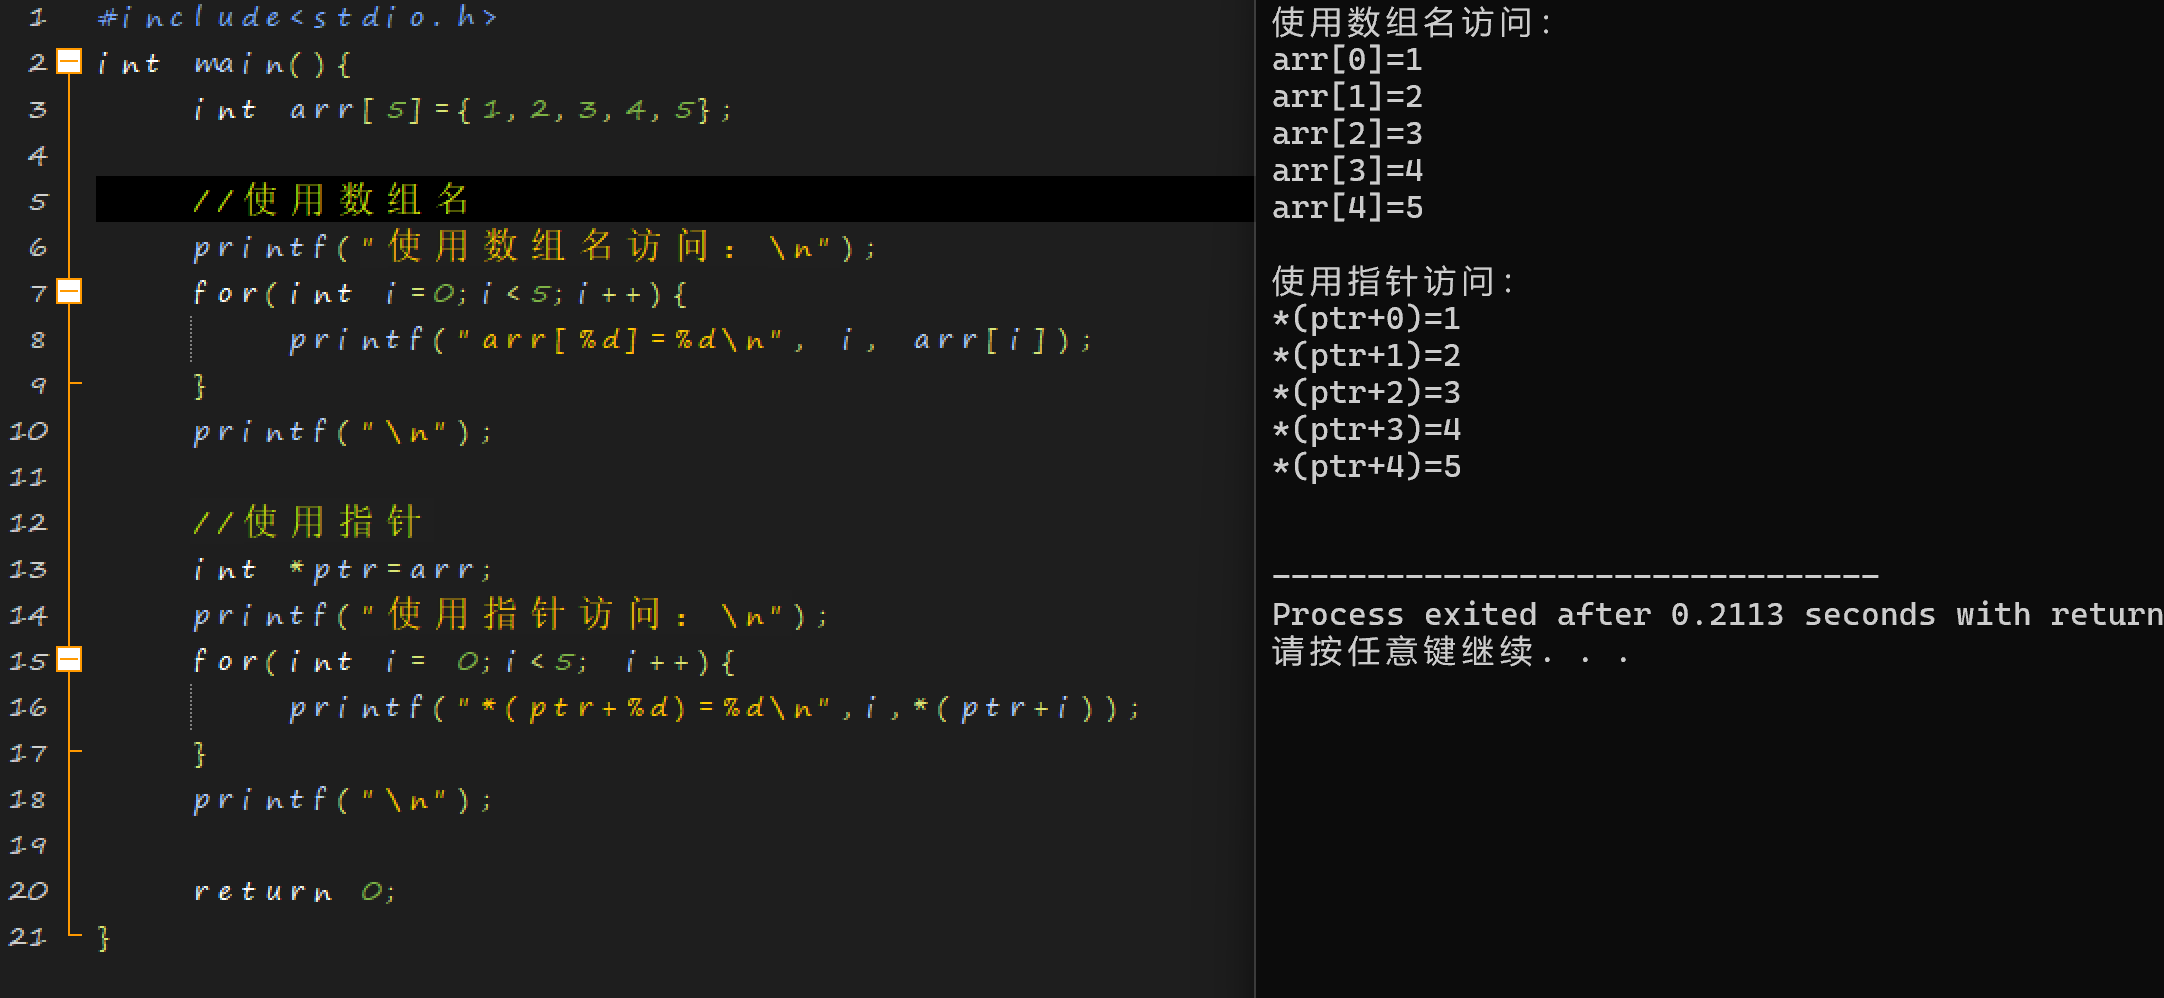Click console output arr[3]=4
This screenshot has height=998, width=2164.
[x=1347, y=171]
